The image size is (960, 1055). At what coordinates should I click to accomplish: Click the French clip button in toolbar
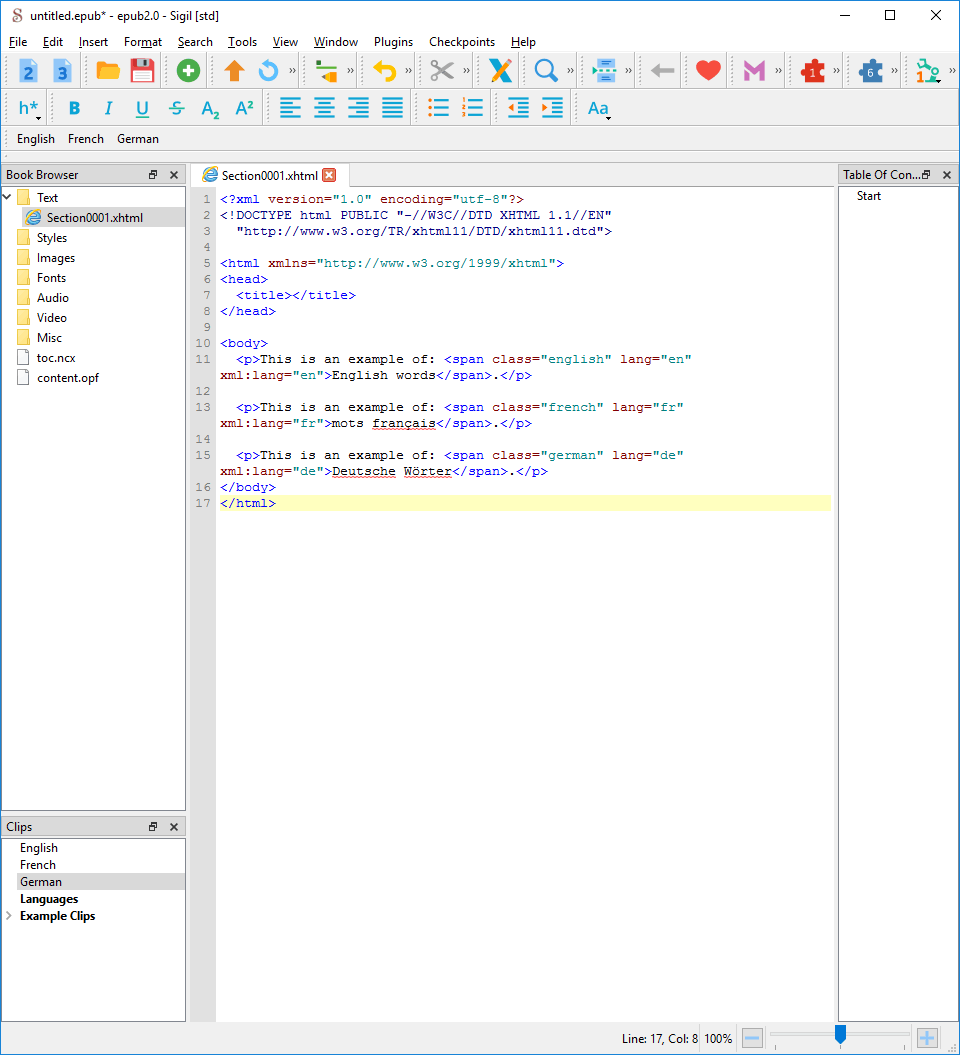click(x=86, y=139)
